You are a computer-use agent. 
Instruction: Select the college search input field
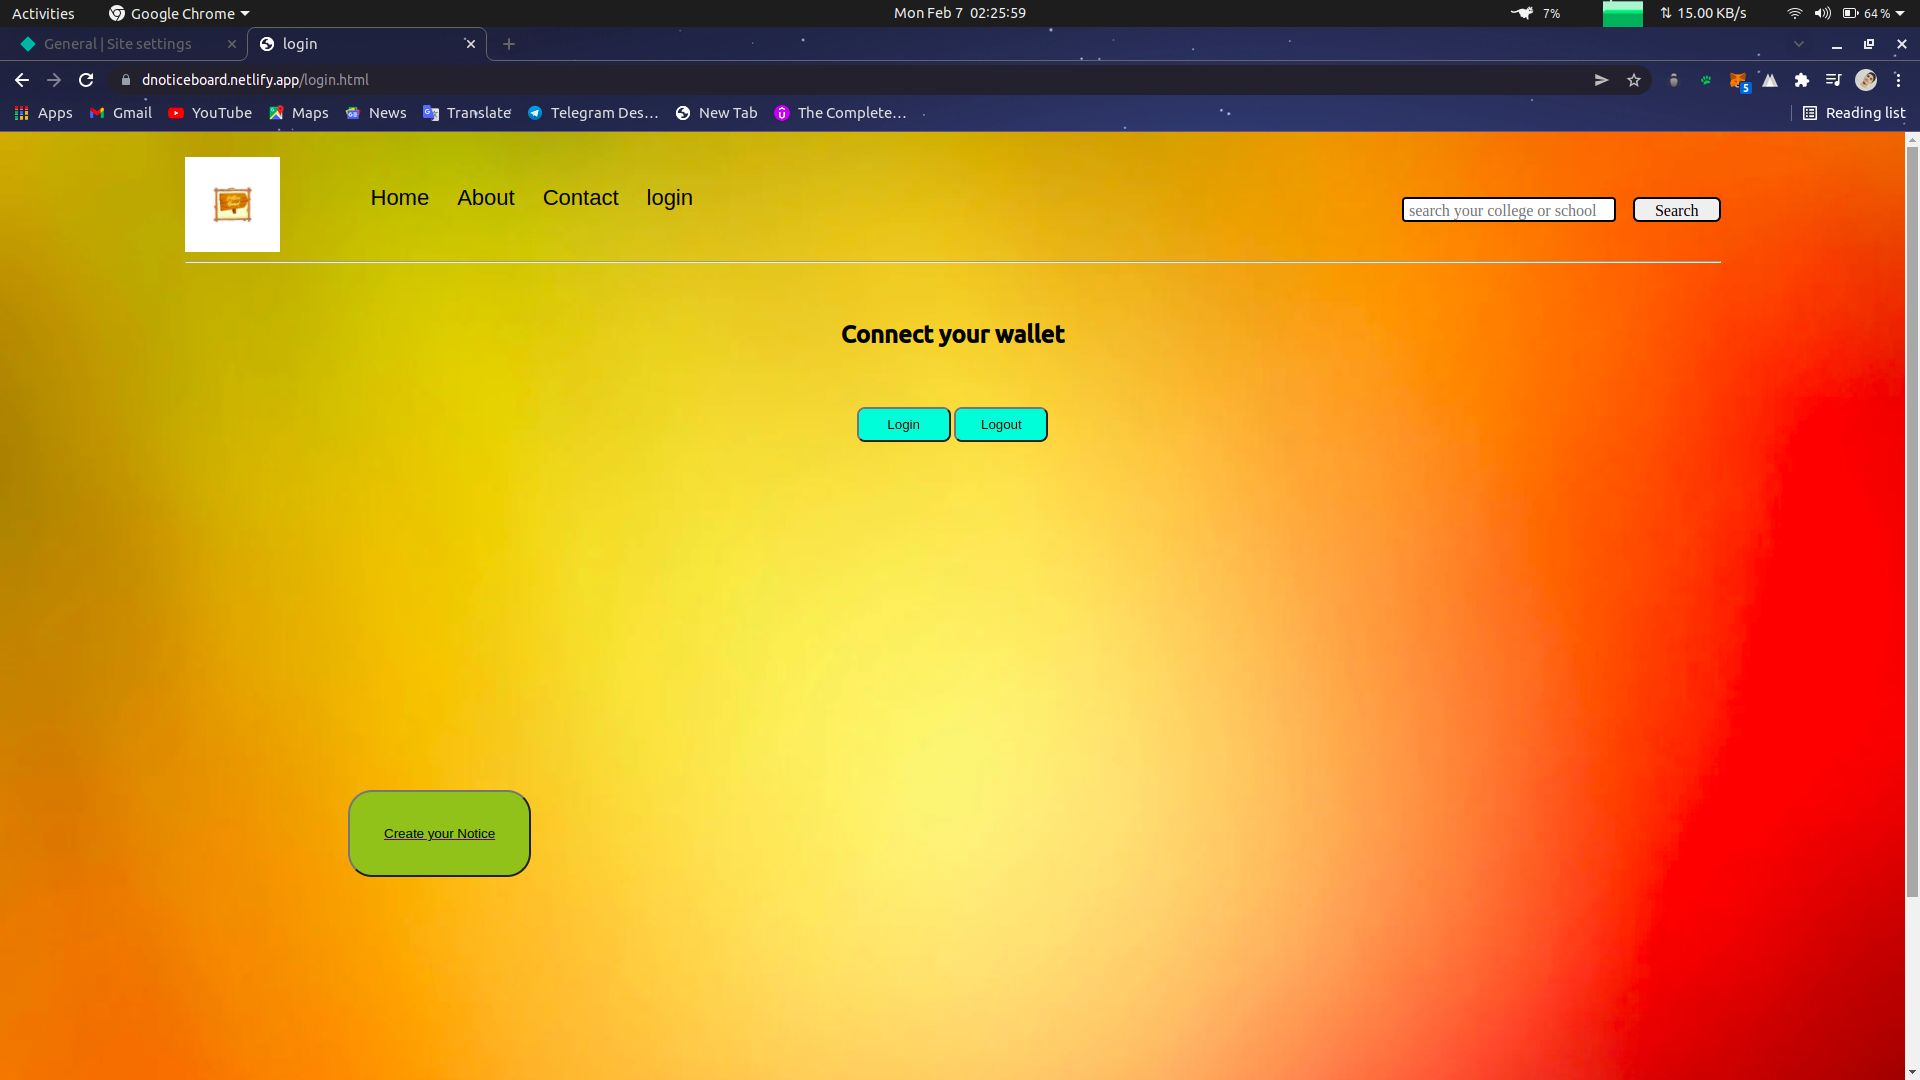(x=1509, y=210)
